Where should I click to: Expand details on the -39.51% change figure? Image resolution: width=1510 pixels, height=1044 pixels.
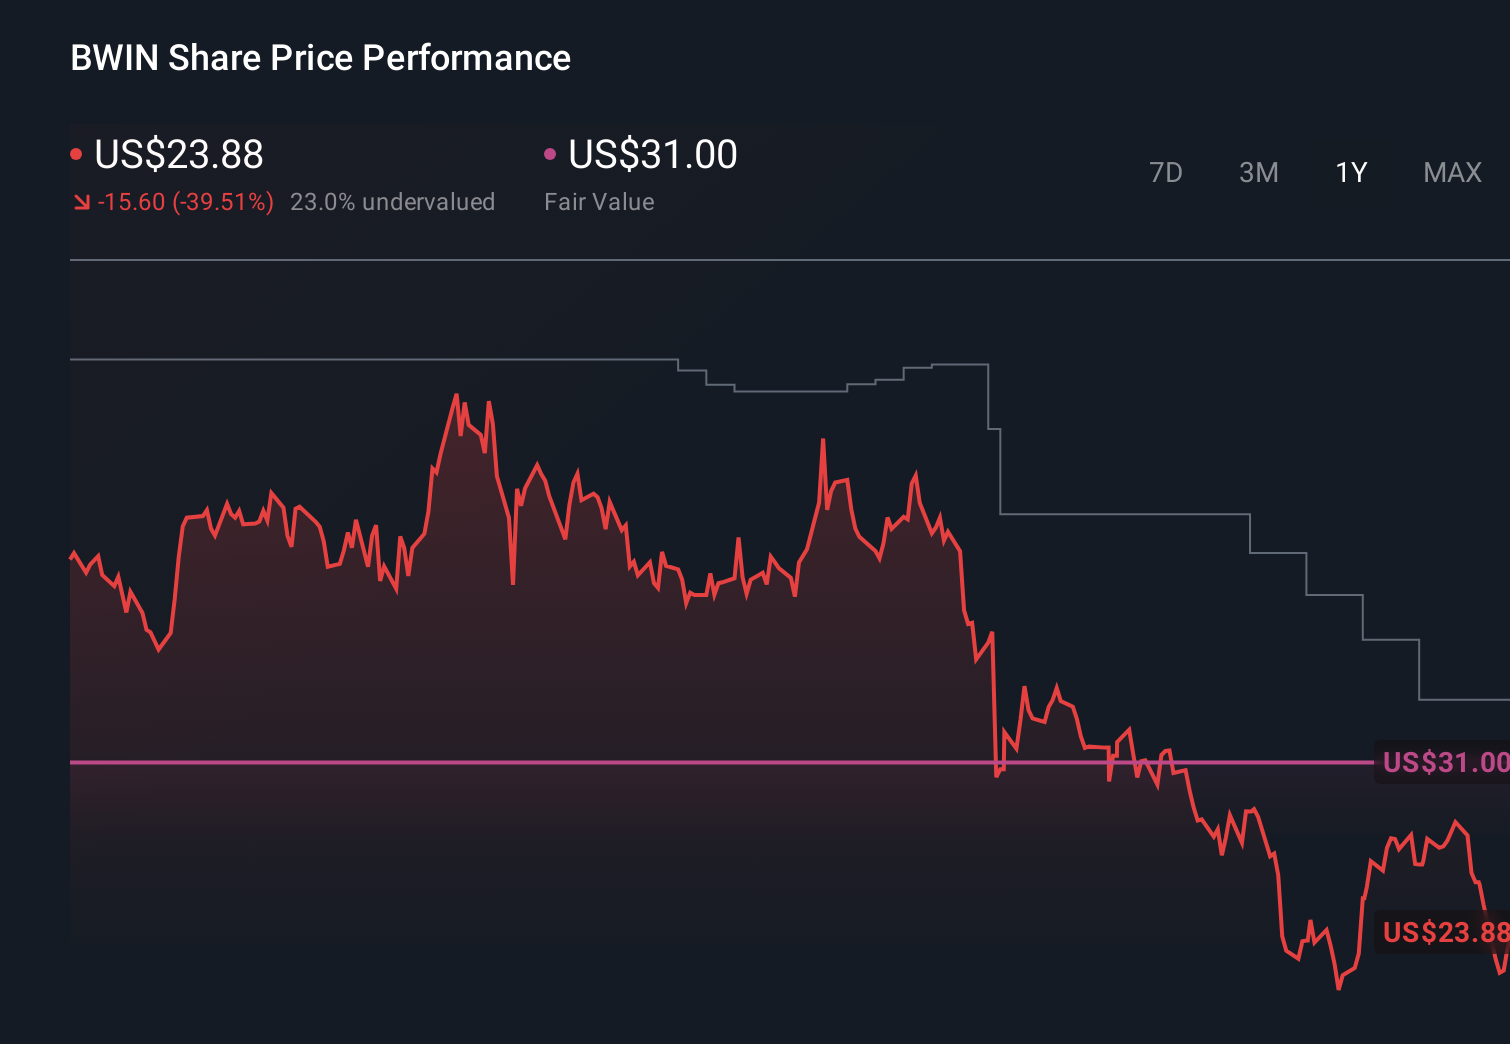[187, 201]
